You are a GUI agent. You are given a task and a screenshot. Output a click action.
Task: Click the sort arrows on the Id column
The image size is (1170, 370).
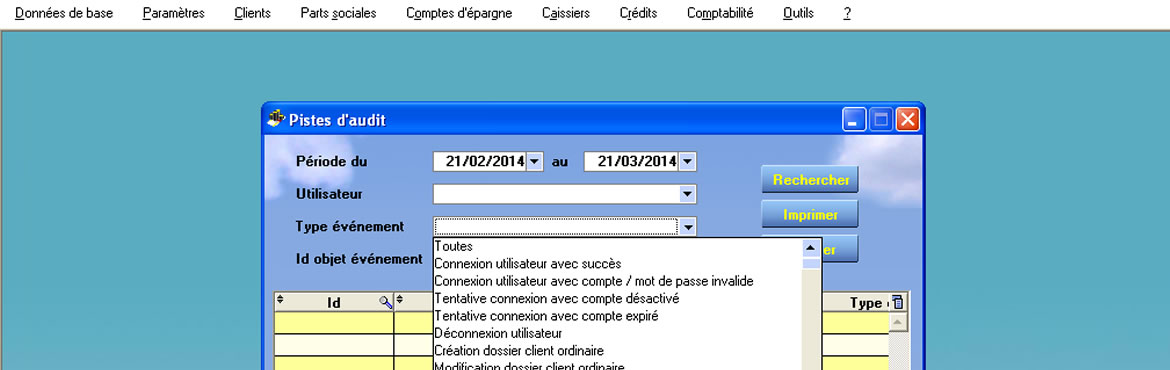280,301
